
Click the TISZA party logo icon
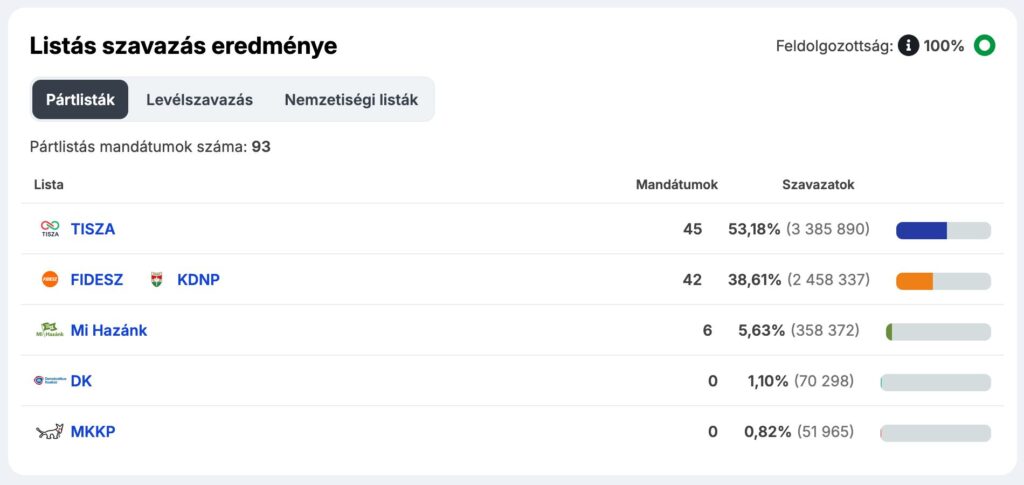pos(50,229)
